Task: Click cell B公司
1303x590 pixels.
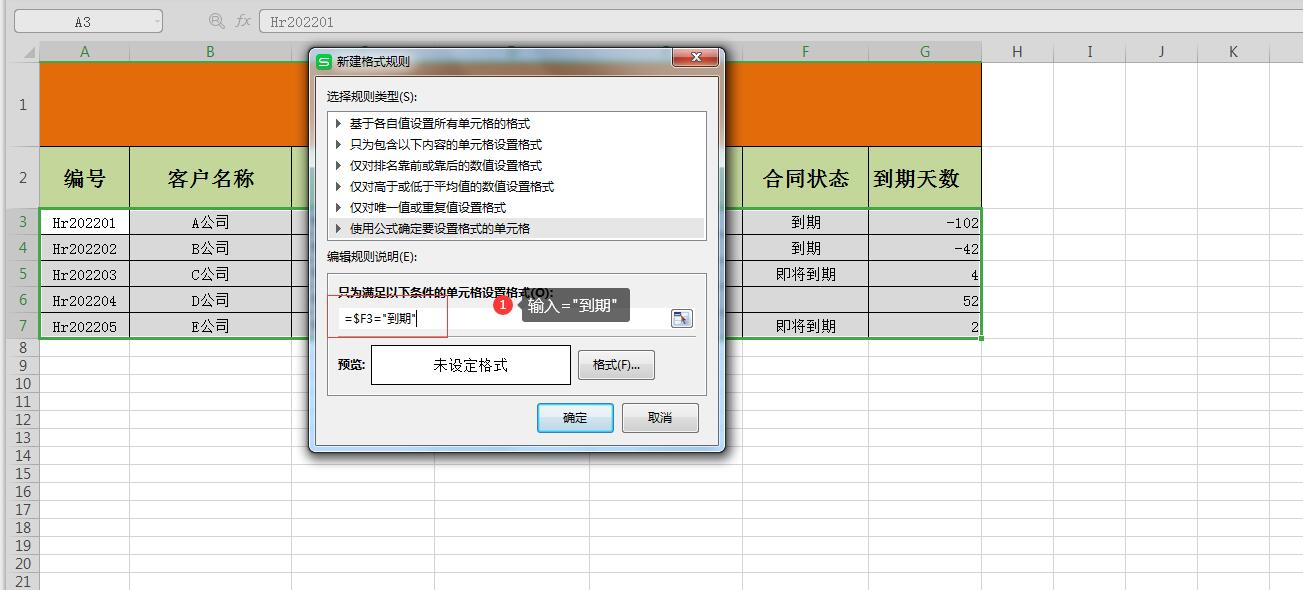Action: coord(210,249)
